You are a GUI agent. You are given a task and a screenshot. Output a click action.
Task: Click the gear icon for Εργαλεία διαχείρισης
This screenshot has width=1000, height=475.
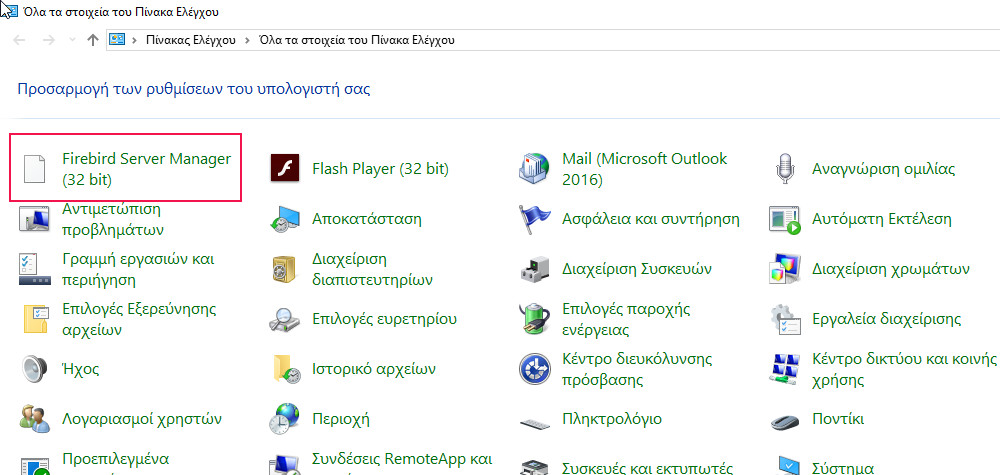pyautogui.click(x=785, y=320)
